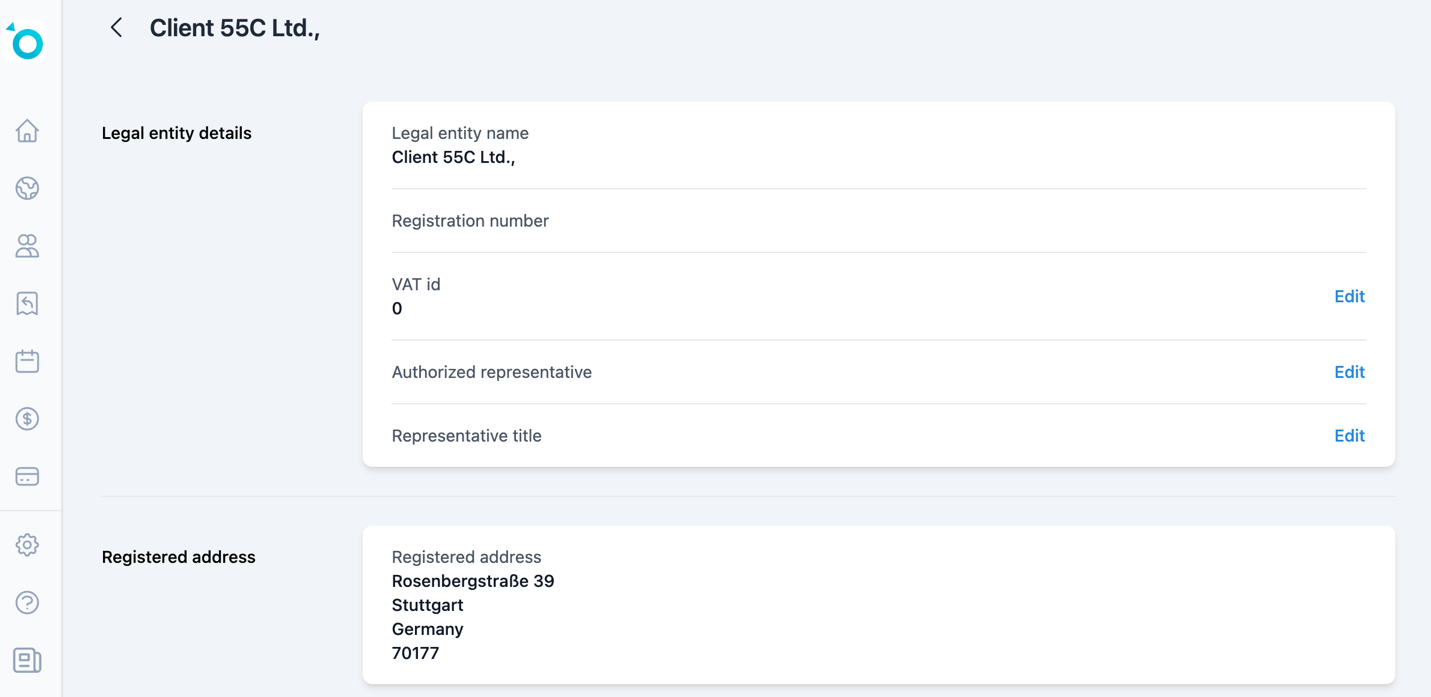Edit the Authorized representative
The height and width of the screenshot is (697, 1431).
click(x=1349, y=372)
